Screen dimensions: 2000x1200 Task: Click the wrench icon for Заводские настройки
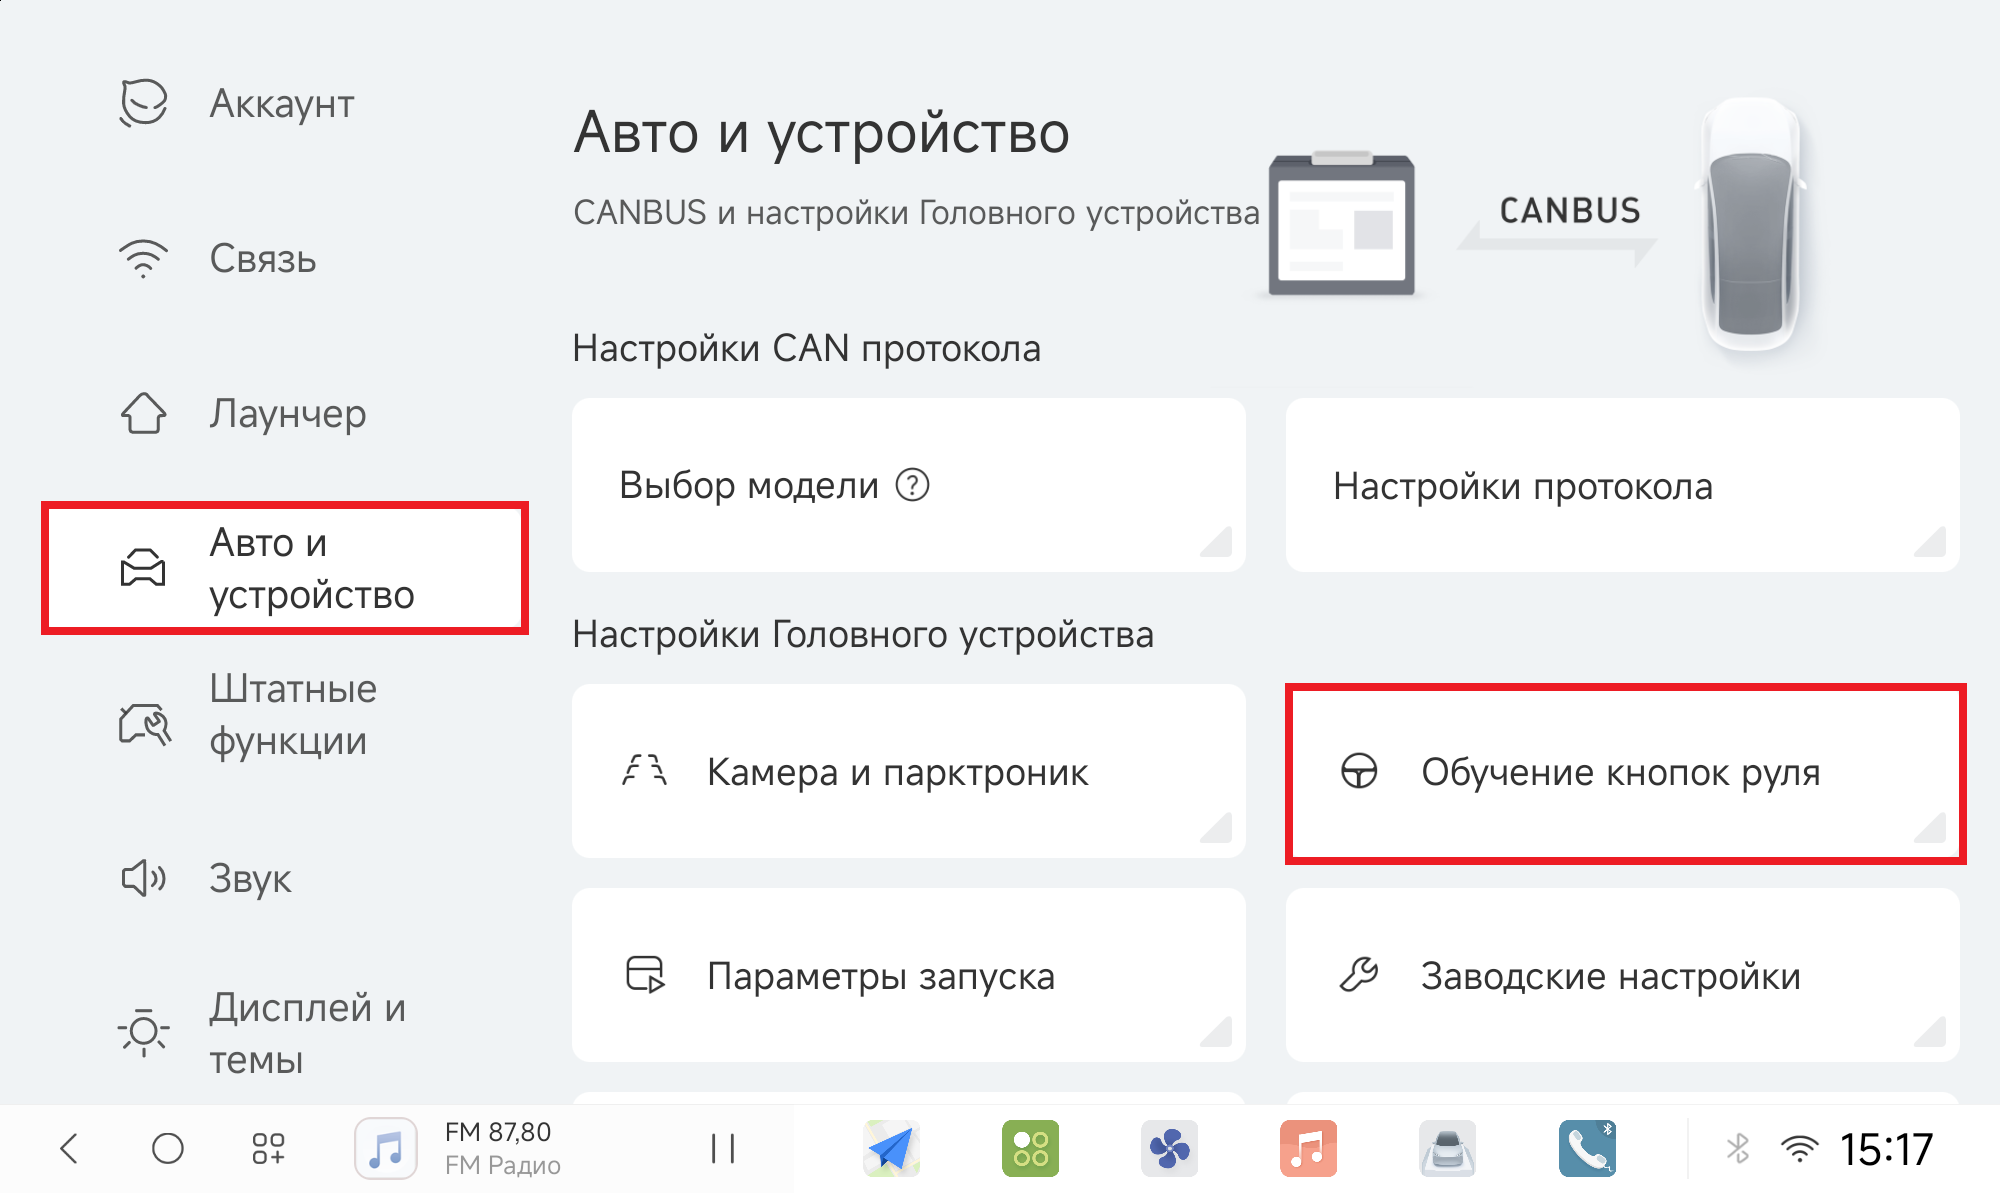coord(1359,975)
